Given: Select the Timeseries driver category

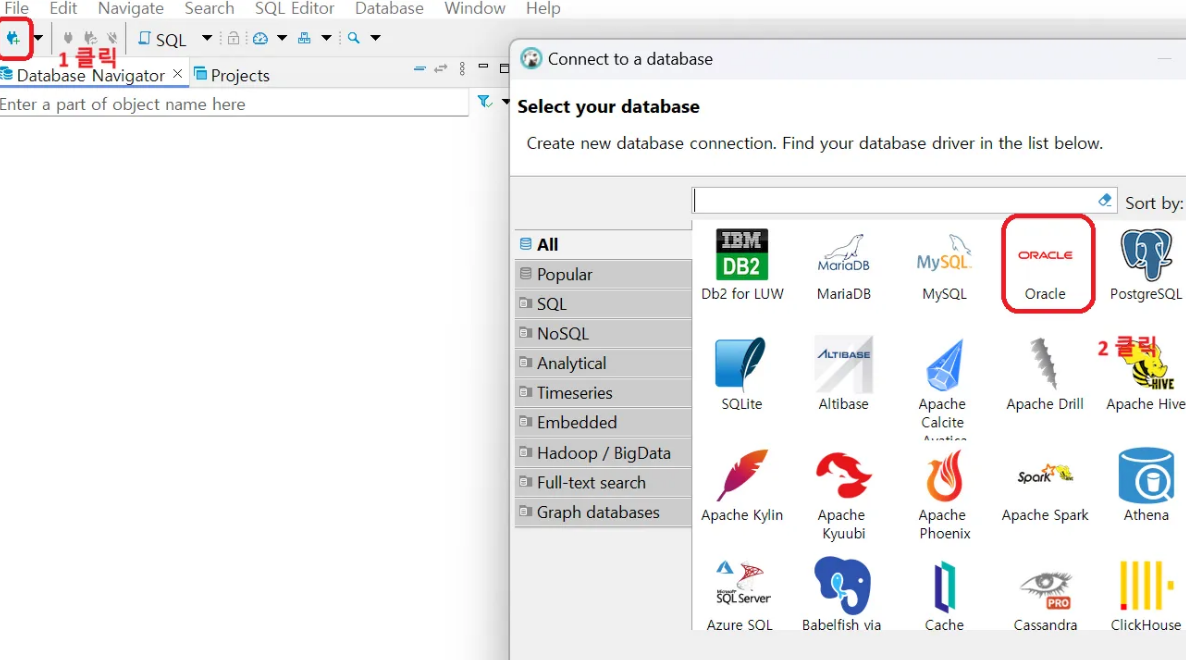Looking at the screenshot, I should pyautogui.click(x=603, y=392).
